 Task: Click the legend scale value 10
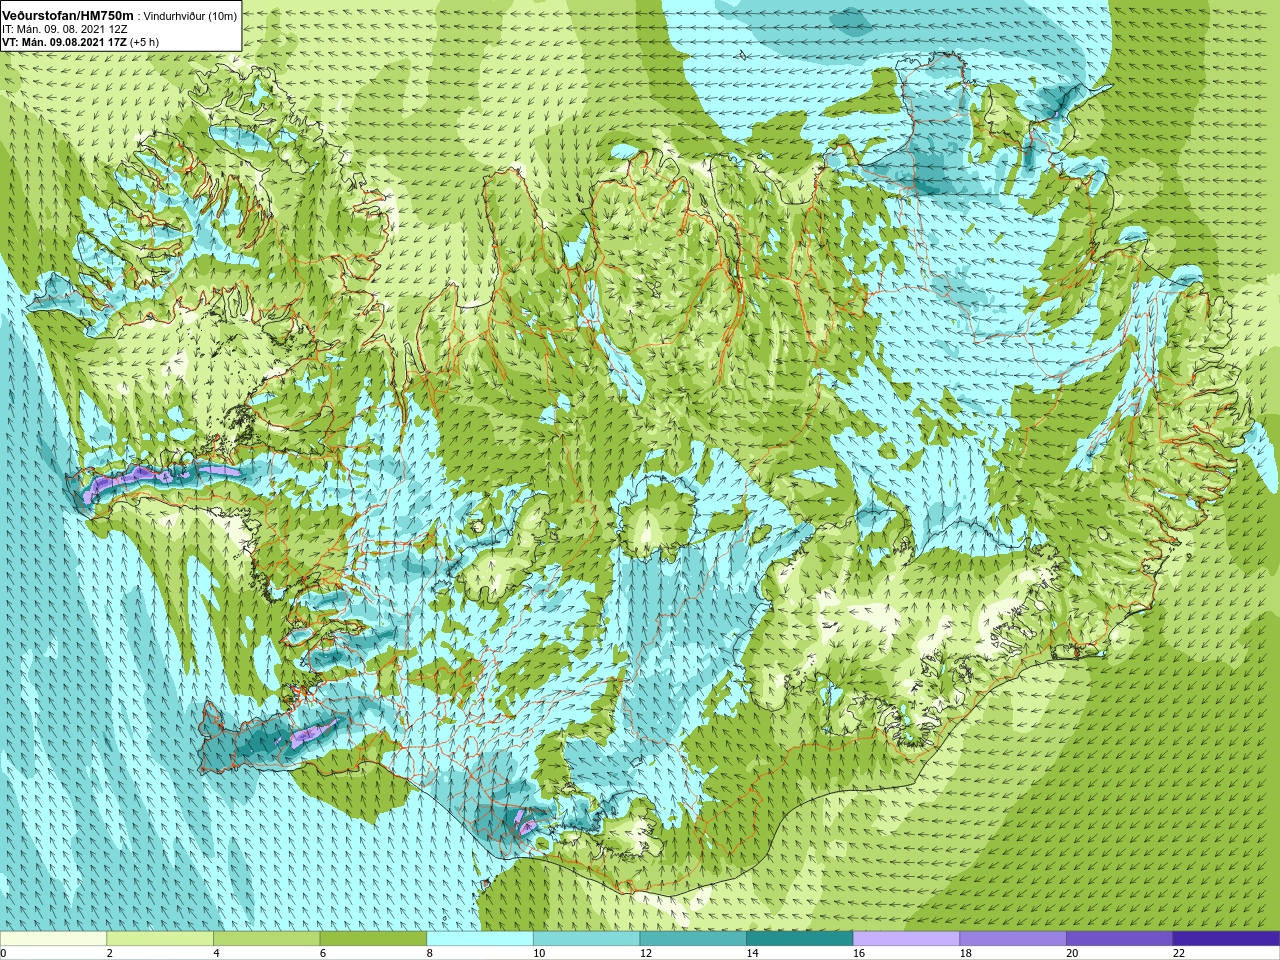[x=538, y=953]
